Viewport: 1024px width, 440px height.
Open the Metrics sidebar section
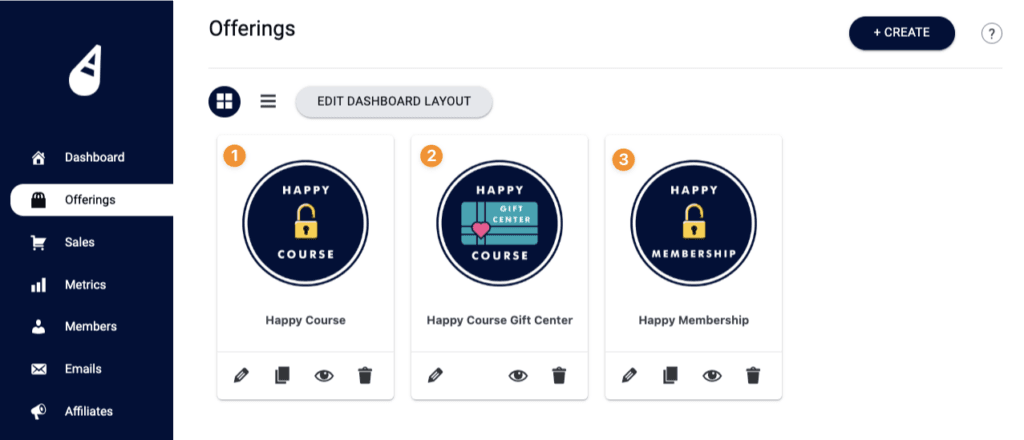85,285
